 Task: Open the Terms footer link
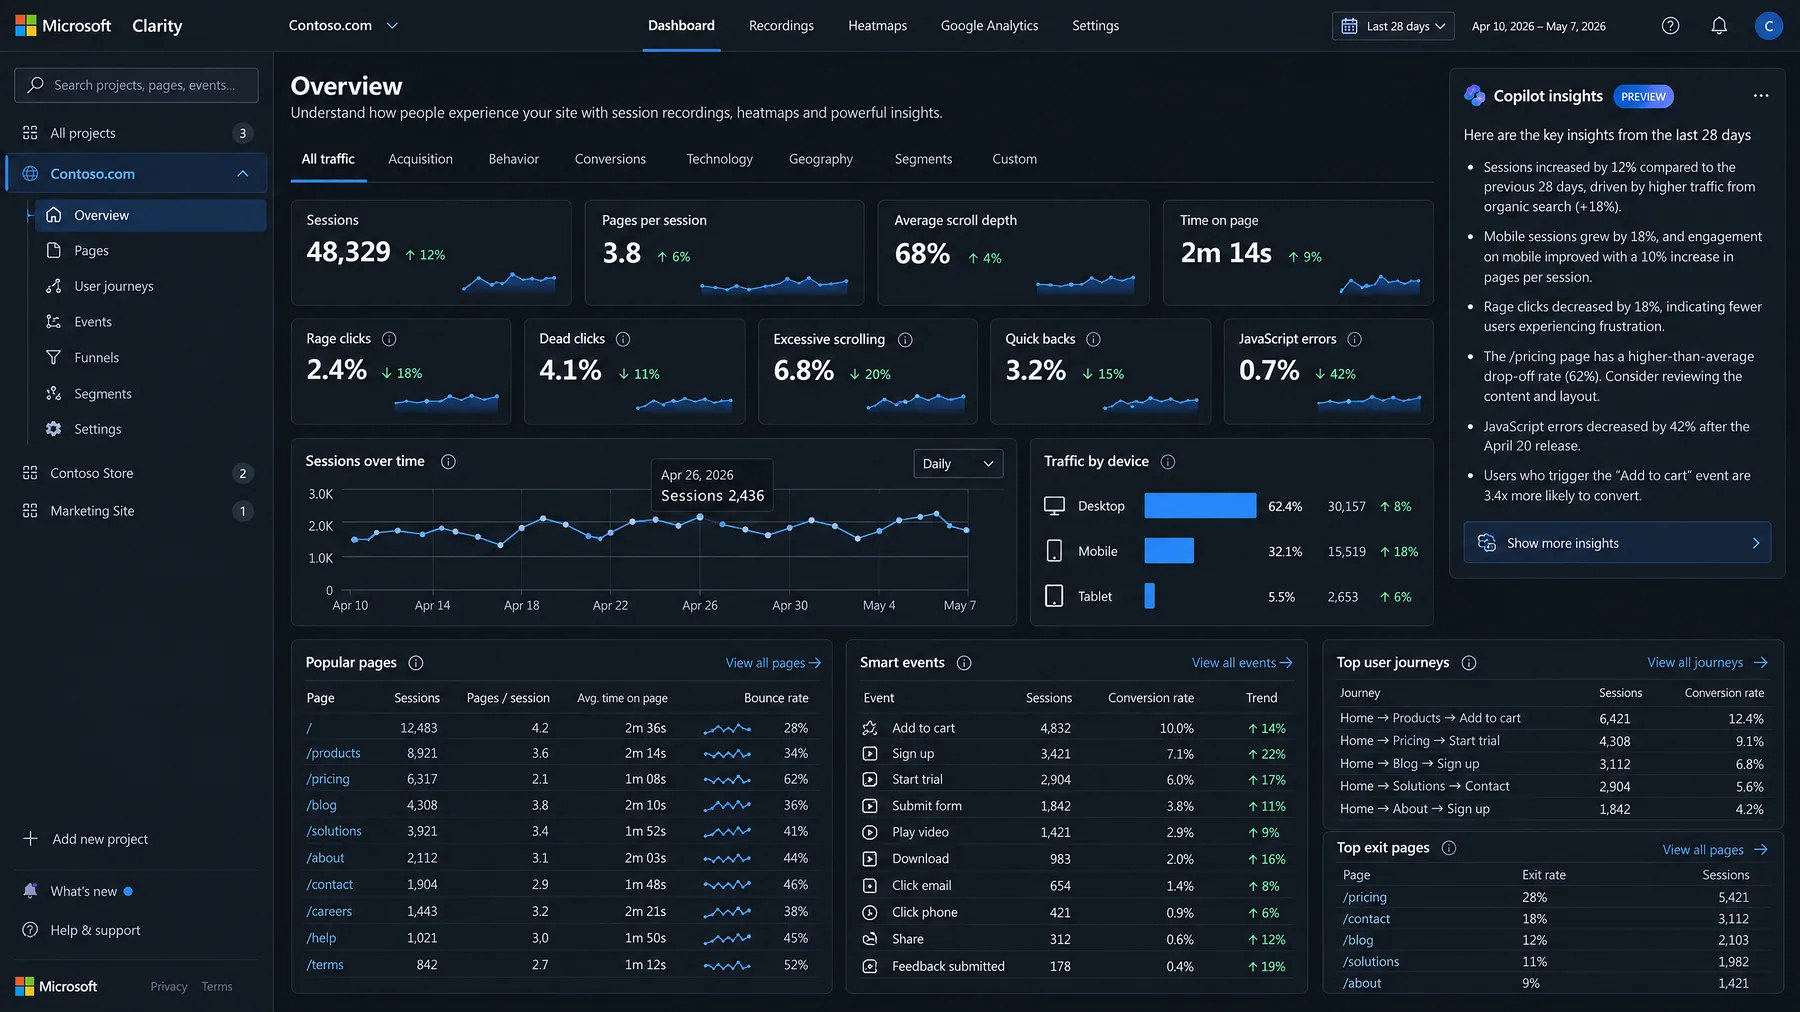pyautogui.click(x=217, y=987)
